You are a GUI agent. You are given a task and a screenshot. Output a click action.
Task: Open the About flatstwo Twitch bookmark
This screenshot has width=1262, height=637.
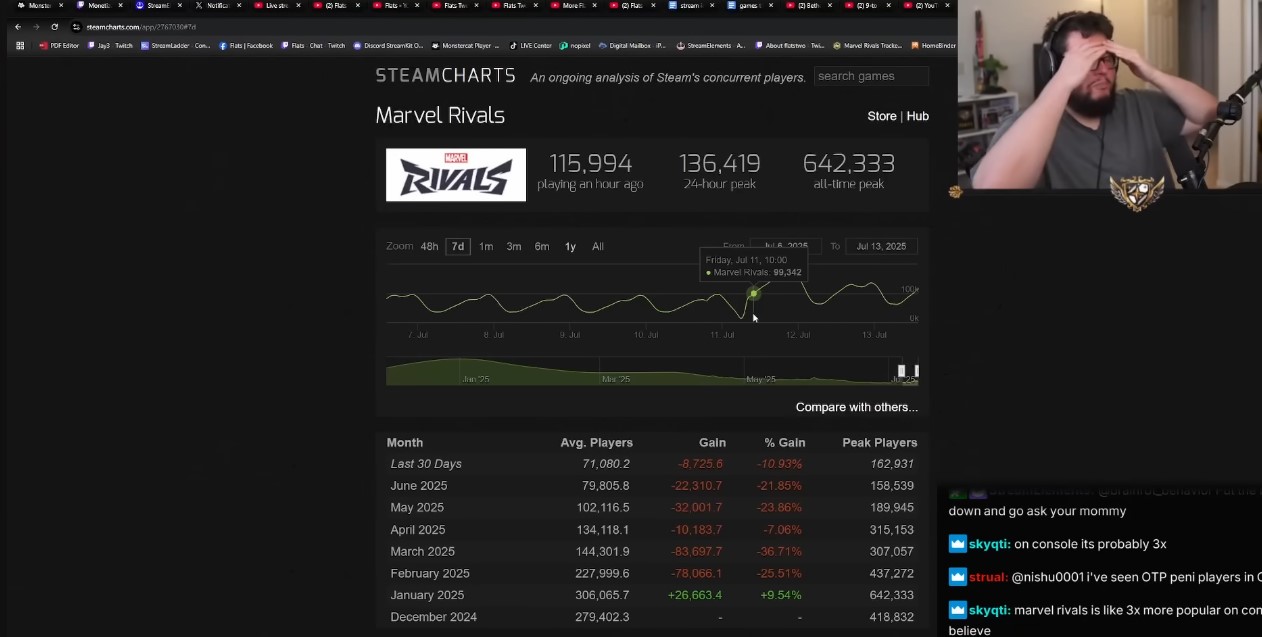(x=789, y=45)
